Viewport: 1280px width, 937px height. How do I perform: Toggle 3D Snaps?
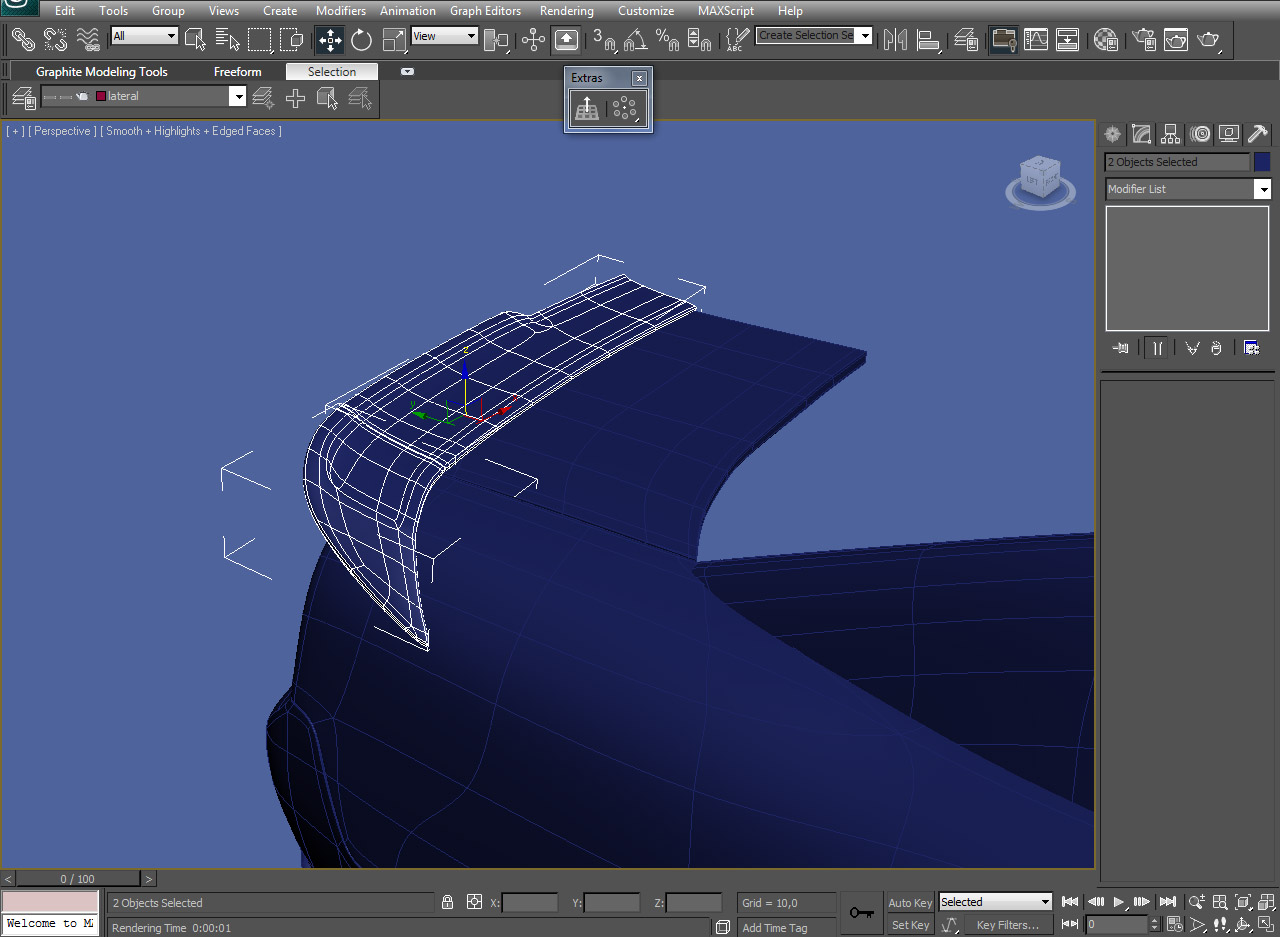point(604,40)
